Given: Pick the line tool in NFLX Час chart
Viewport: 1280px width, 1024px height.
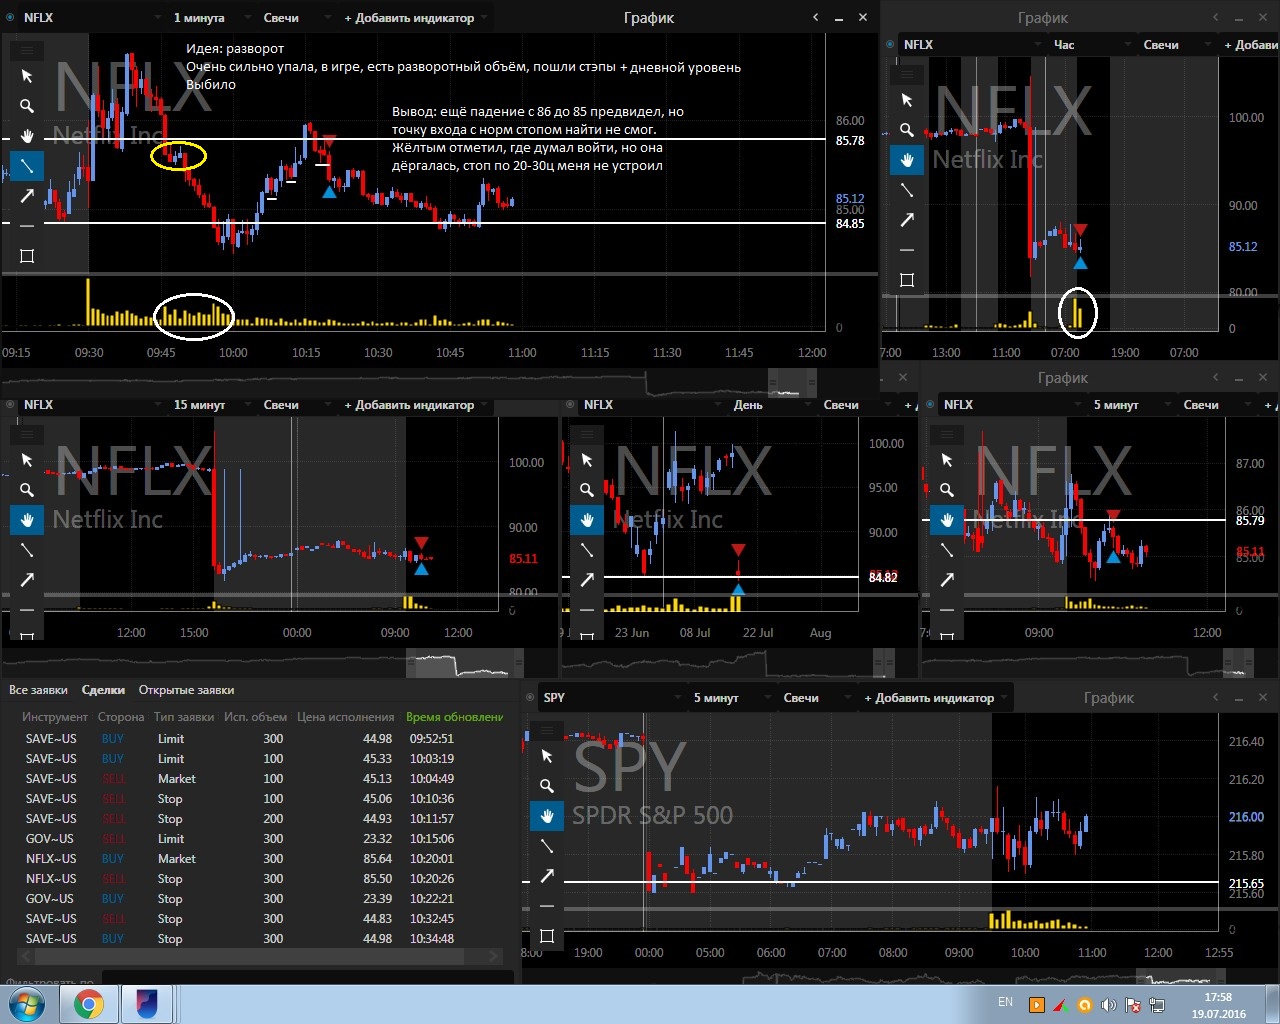Looking at the screenshot, I should click(x=907, y=190).
